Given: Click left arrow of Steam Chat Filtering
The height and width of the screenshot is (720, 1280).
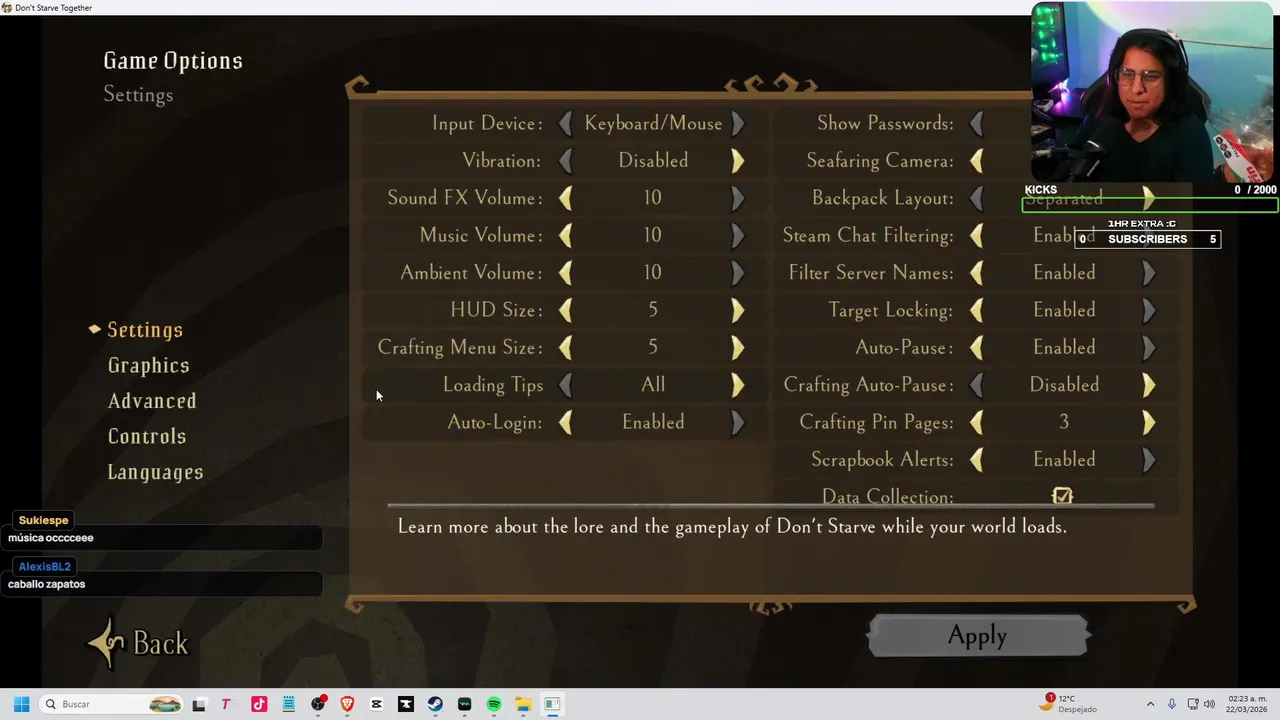Looking at the screenshot, I should [977, 236].
